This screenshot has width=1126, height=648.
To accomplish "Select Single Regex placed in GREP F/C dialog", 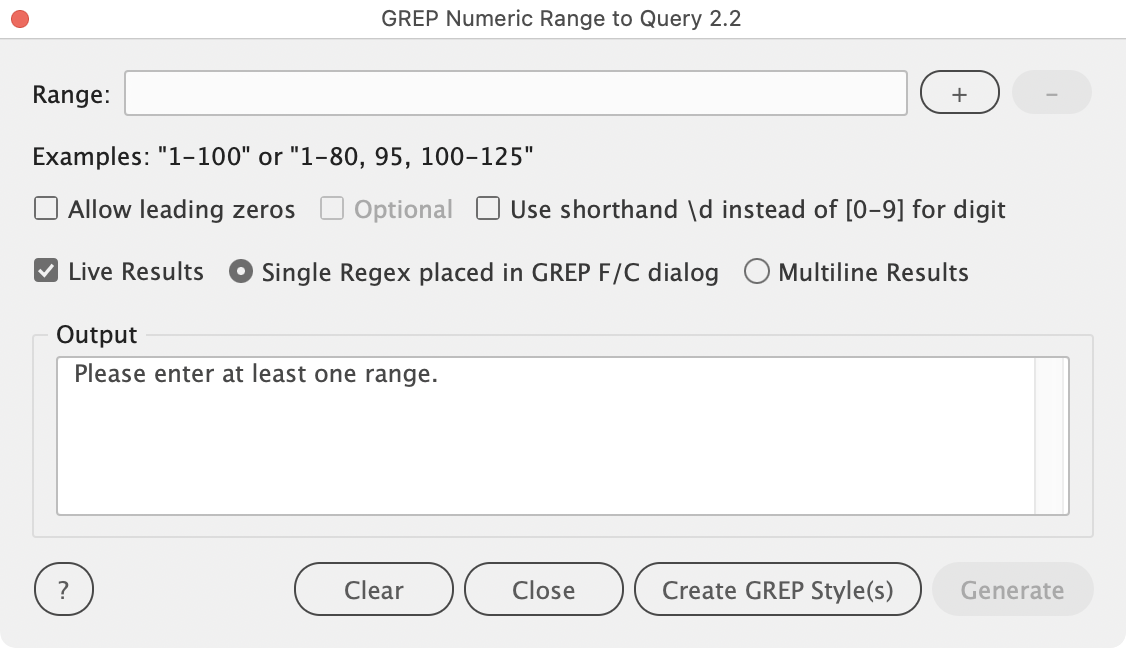I will pyautogui.click(x=240, y=272).
